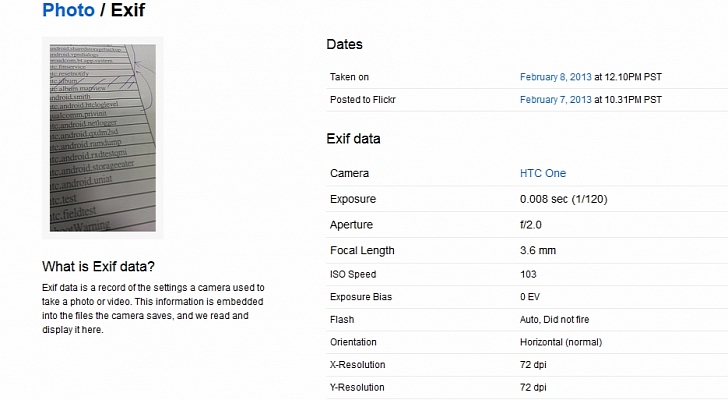Click the X-Resolution row label

point(358,365)
